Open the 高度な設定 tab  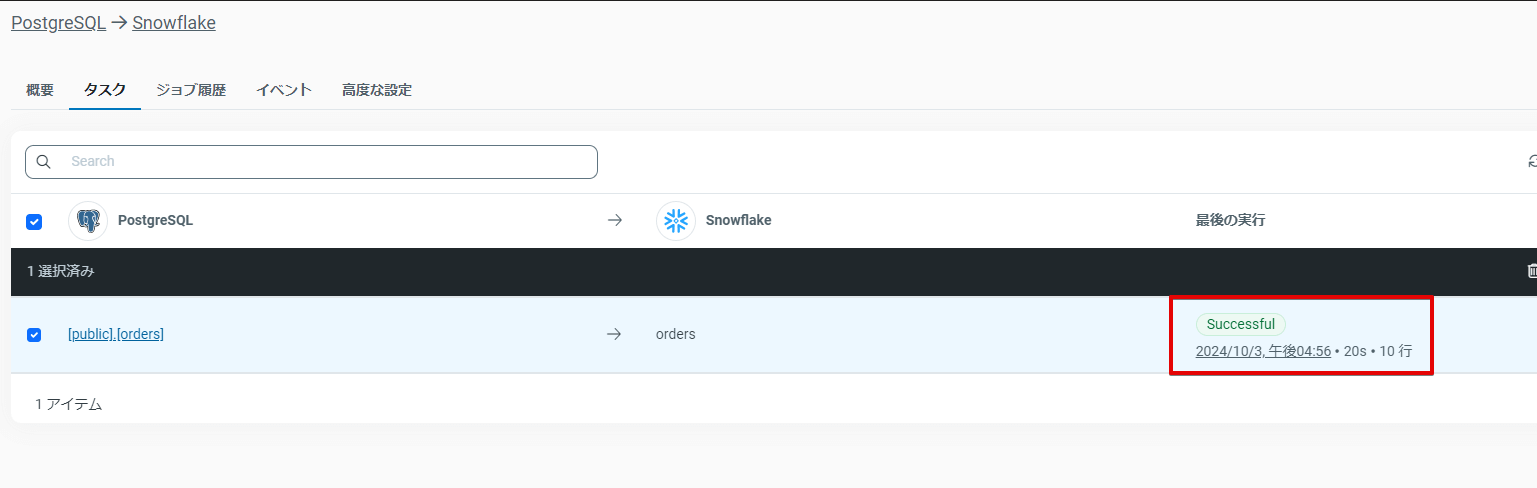[x=377, y=90]
